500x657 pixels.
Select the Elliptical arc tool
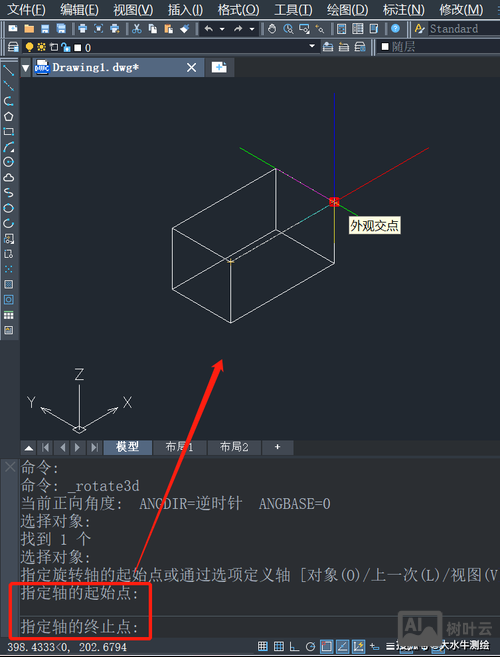(8, 223)
